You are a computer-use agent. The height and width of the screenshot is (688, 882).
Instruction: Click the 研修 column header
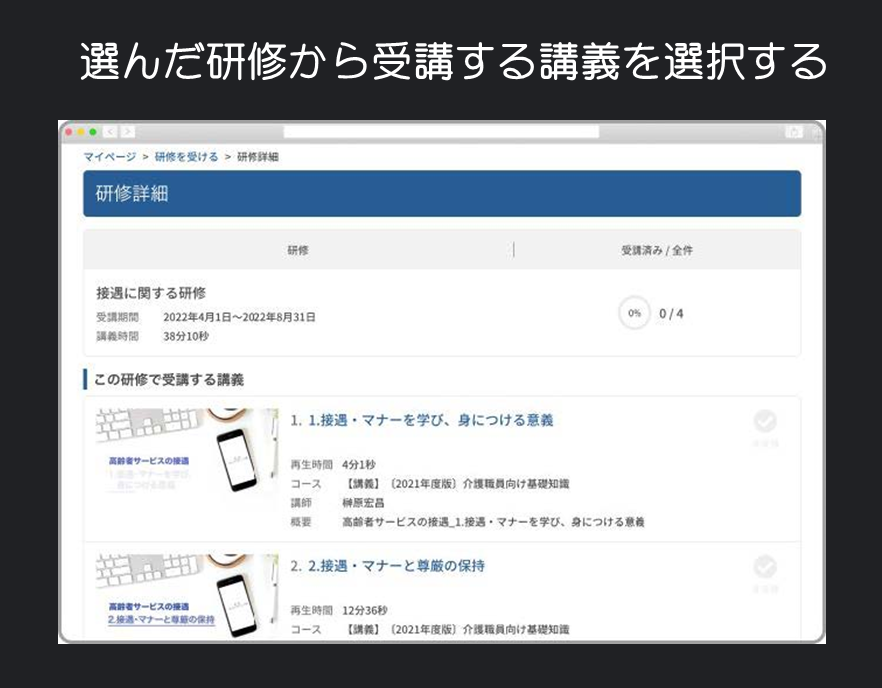(298, 250)
